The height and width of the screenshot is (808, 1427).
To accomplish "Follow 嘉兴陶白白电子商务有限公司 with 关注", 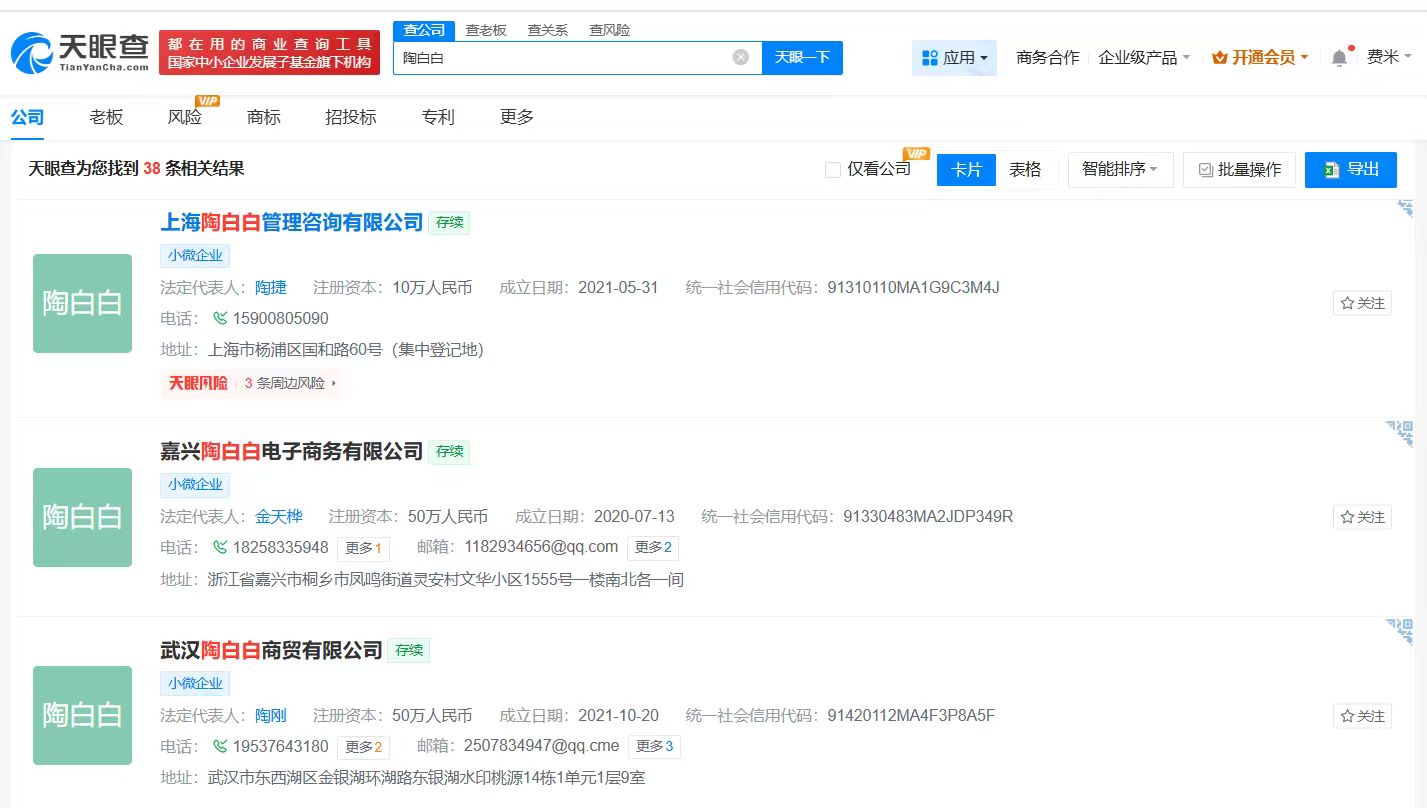I will (x=1362, y=517).
